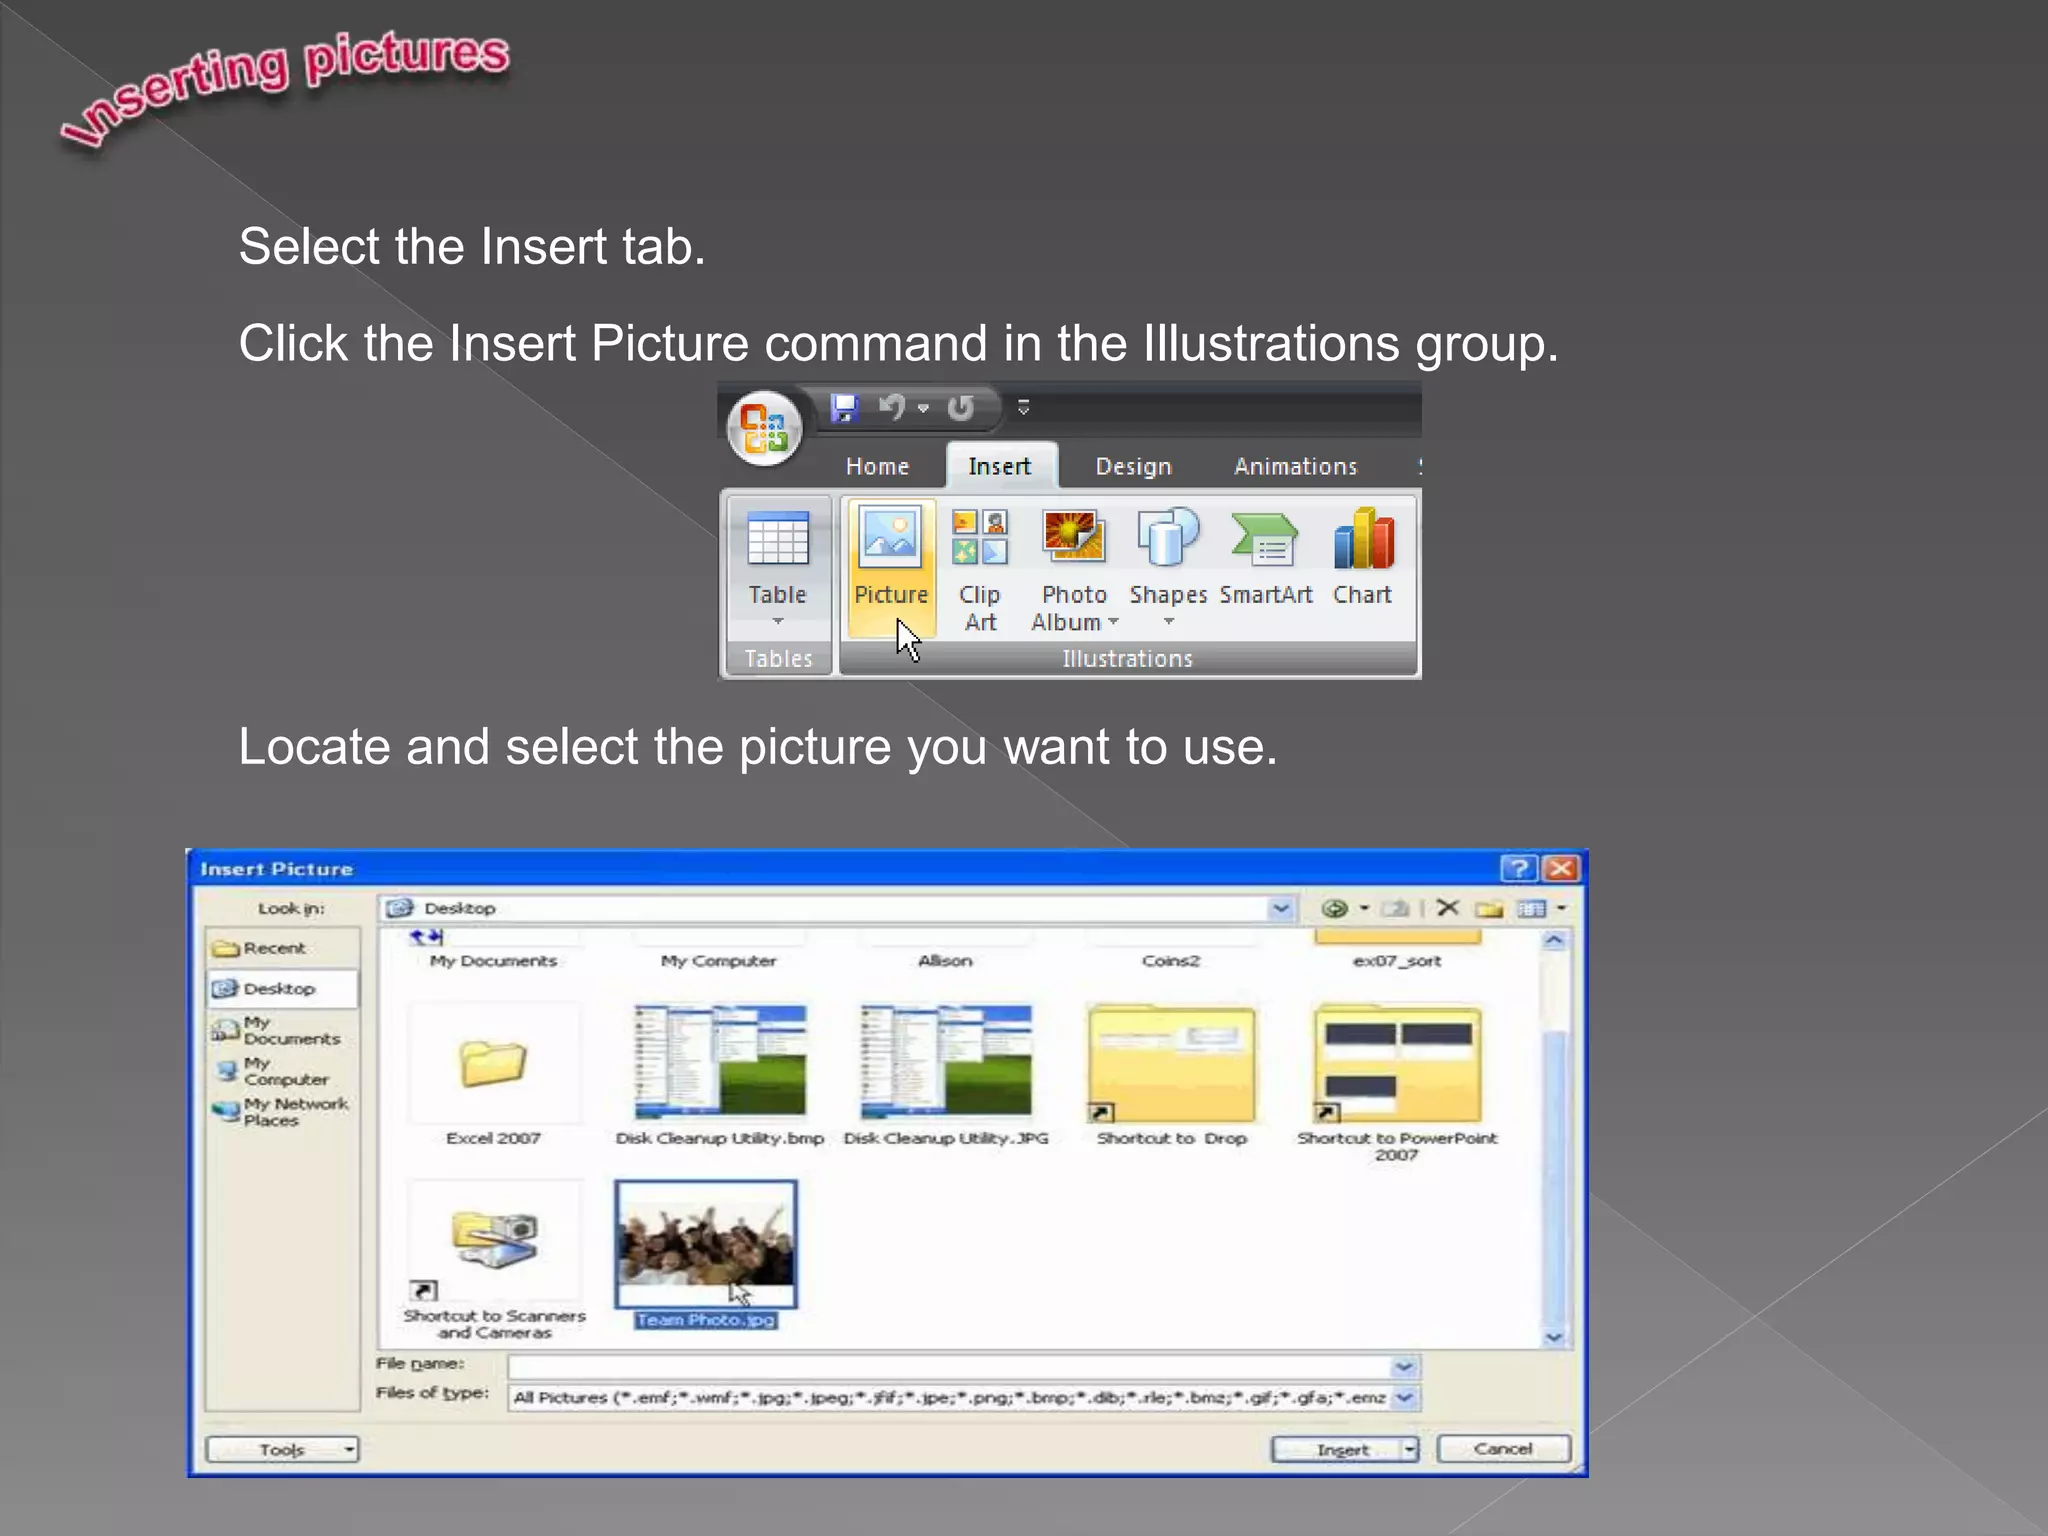Screen dimensions: 2048x1536
Task: Select Desktop in the places bar
Action: tap(282, 988)
